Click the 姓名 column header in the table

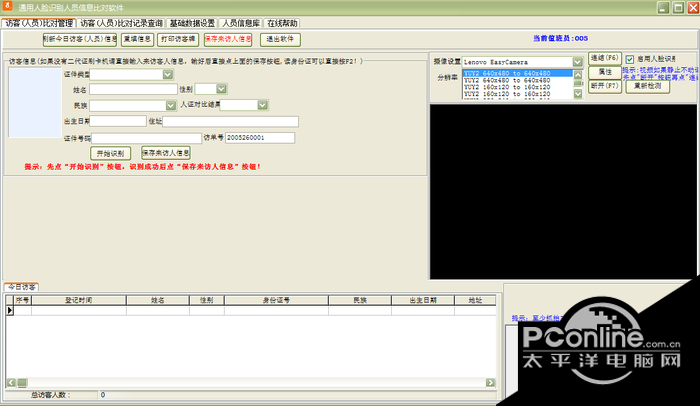coord(158,300)
